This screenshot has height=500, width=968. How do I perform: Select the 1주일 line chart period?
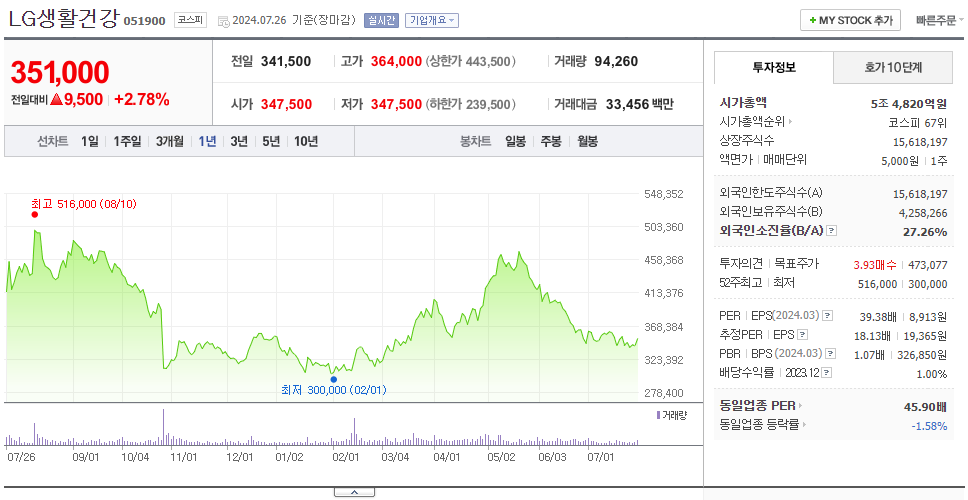(127, 141)
